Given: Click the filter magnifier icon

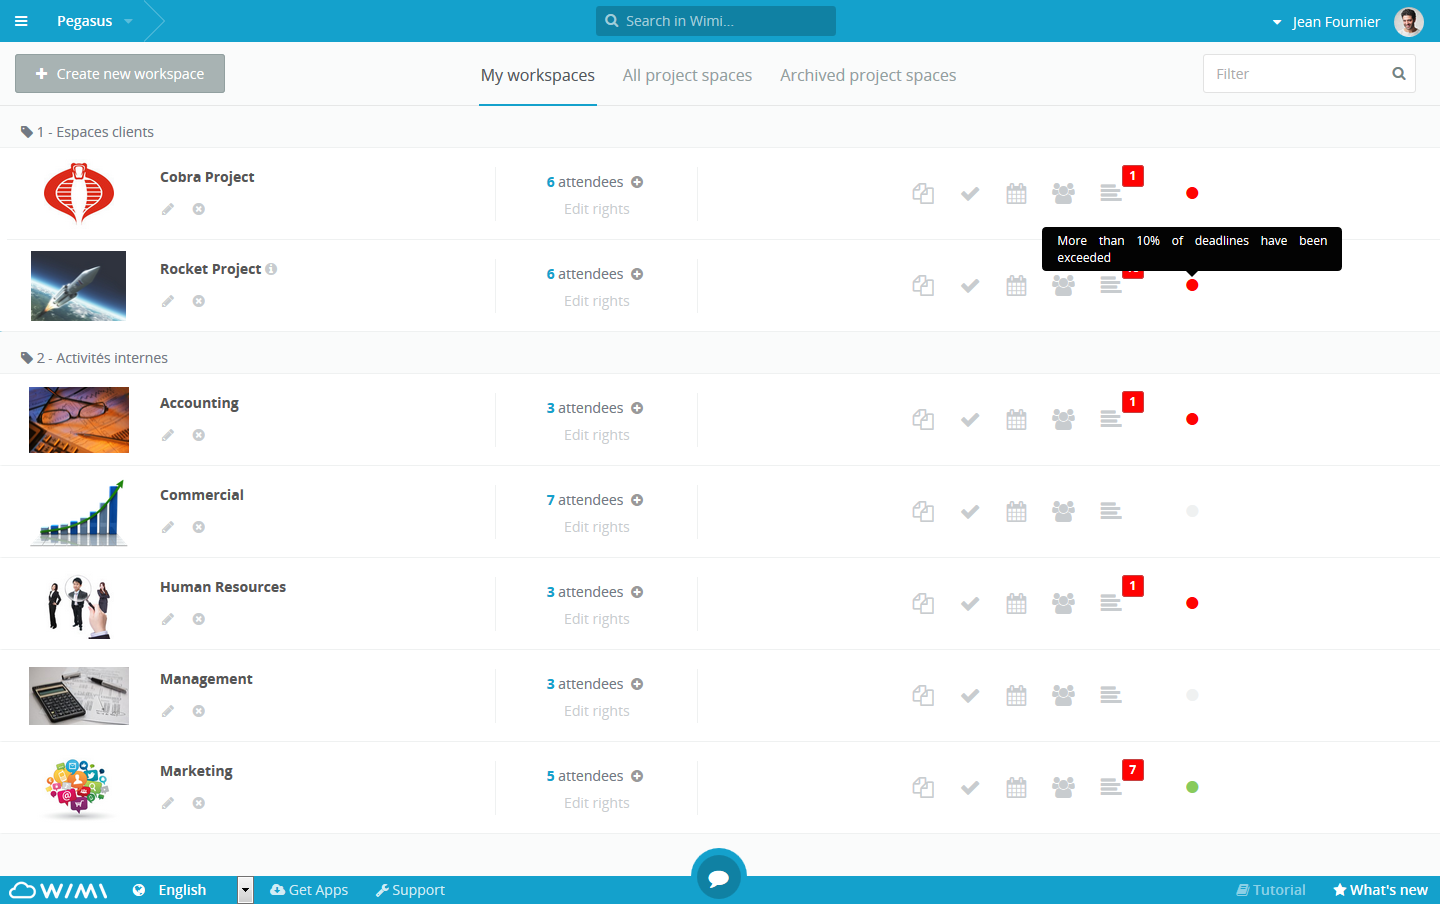Looking at the screenshot, I should click(1399, 74).
